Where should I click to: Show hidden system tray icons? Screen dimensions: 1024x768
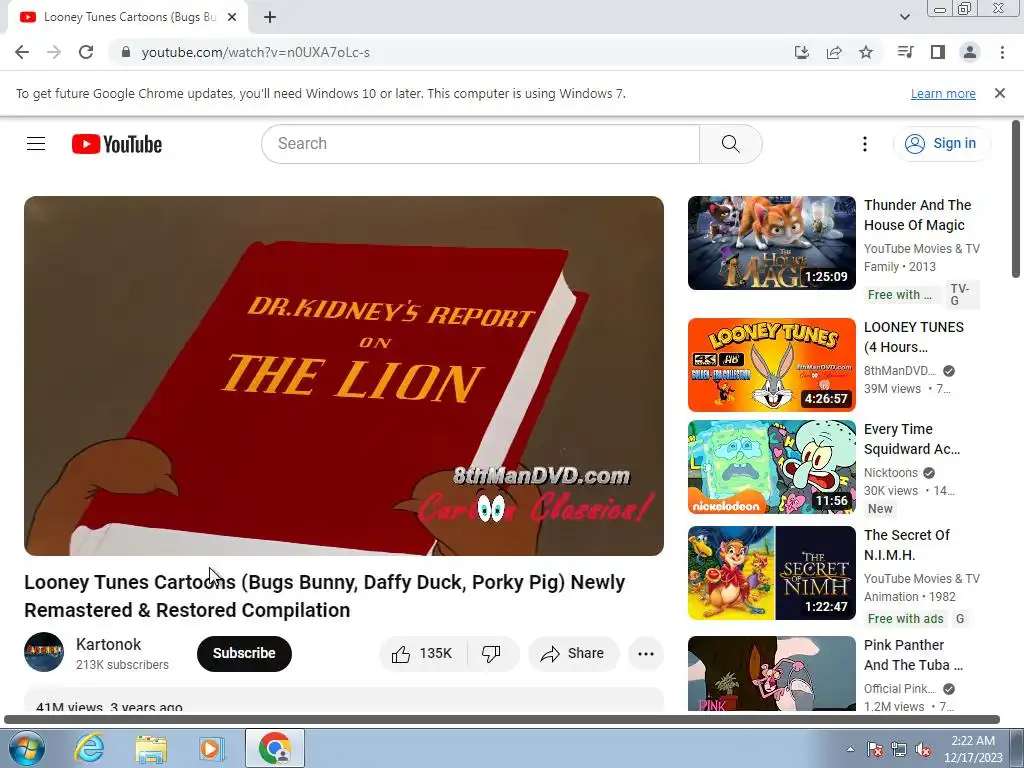[x=850, y=749]
